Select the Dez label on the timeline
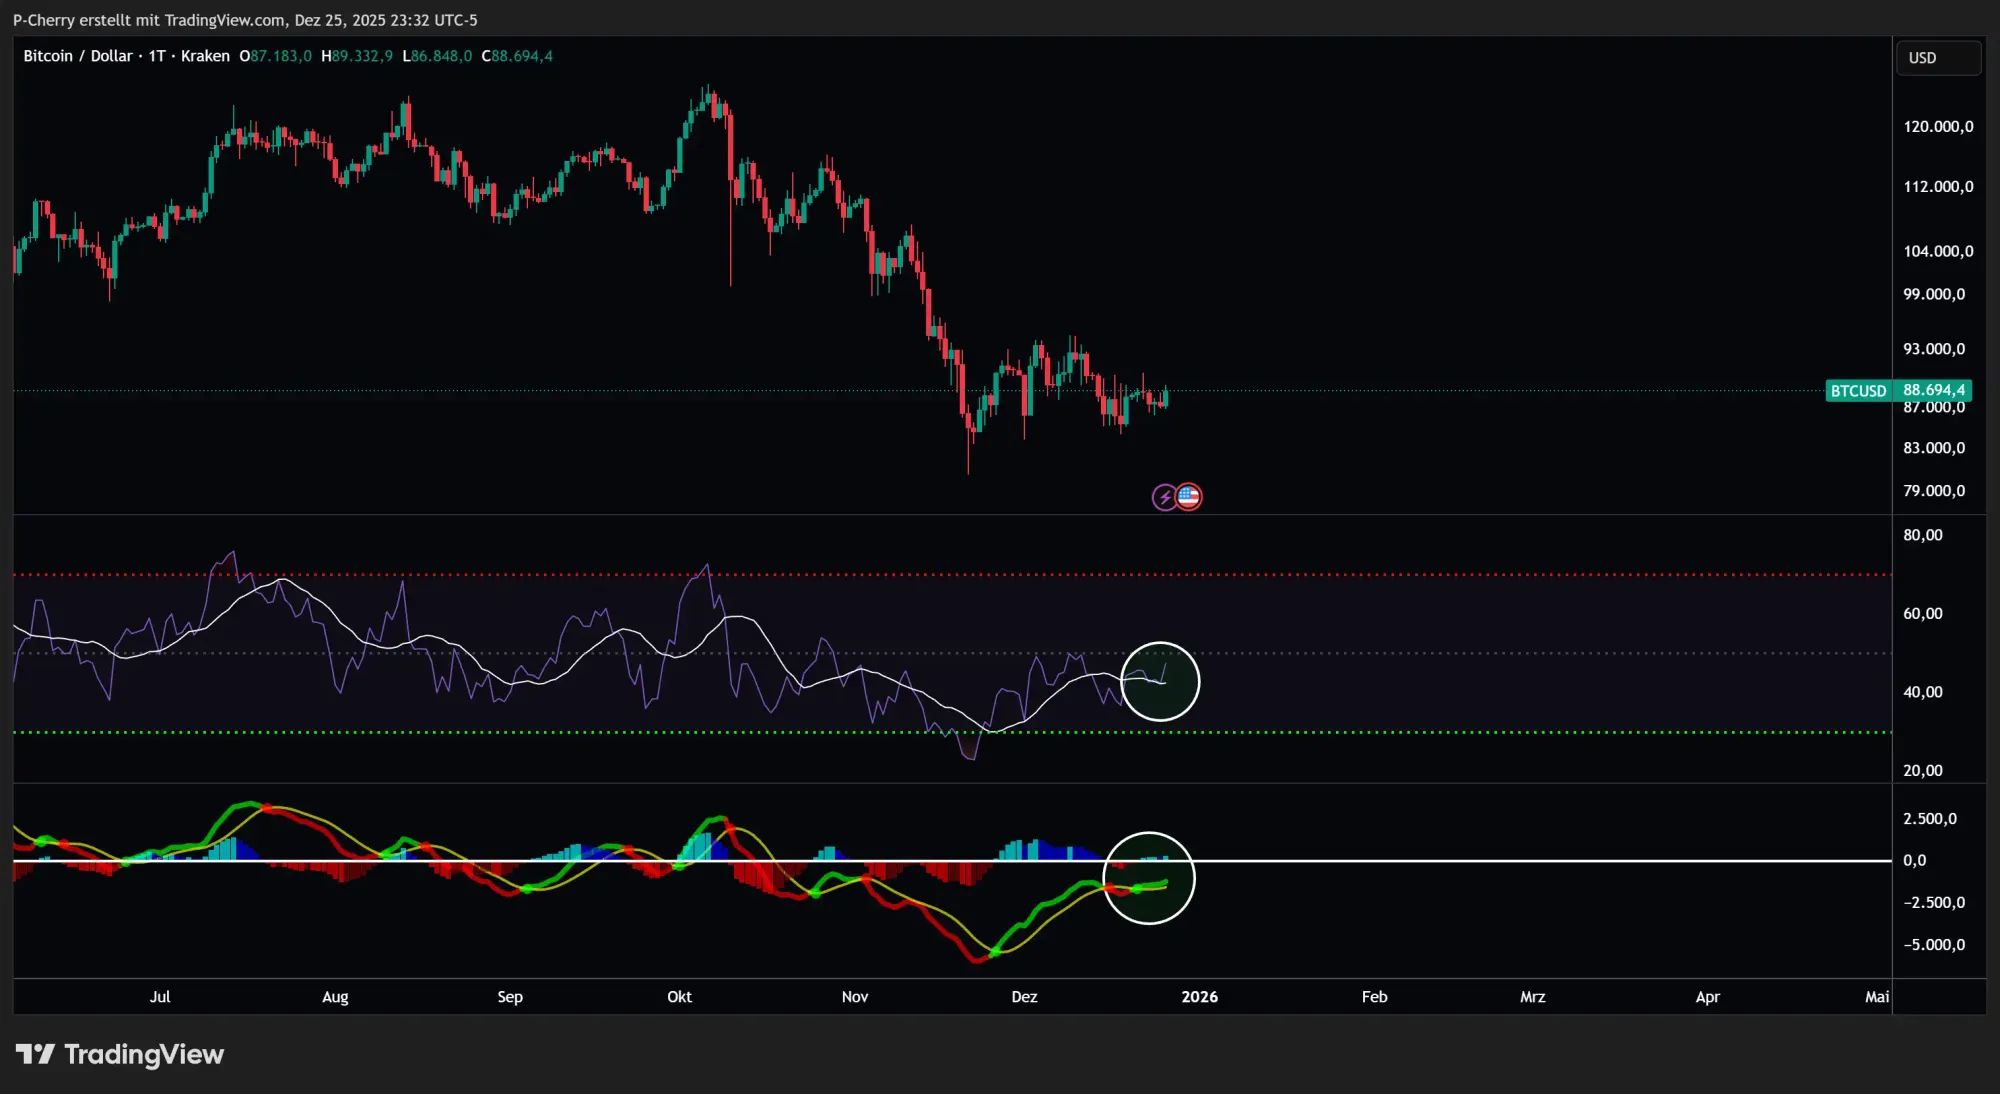The width and height of the screenshot is (2000, 1094). pyautogui.click(x=1024, y=997)
